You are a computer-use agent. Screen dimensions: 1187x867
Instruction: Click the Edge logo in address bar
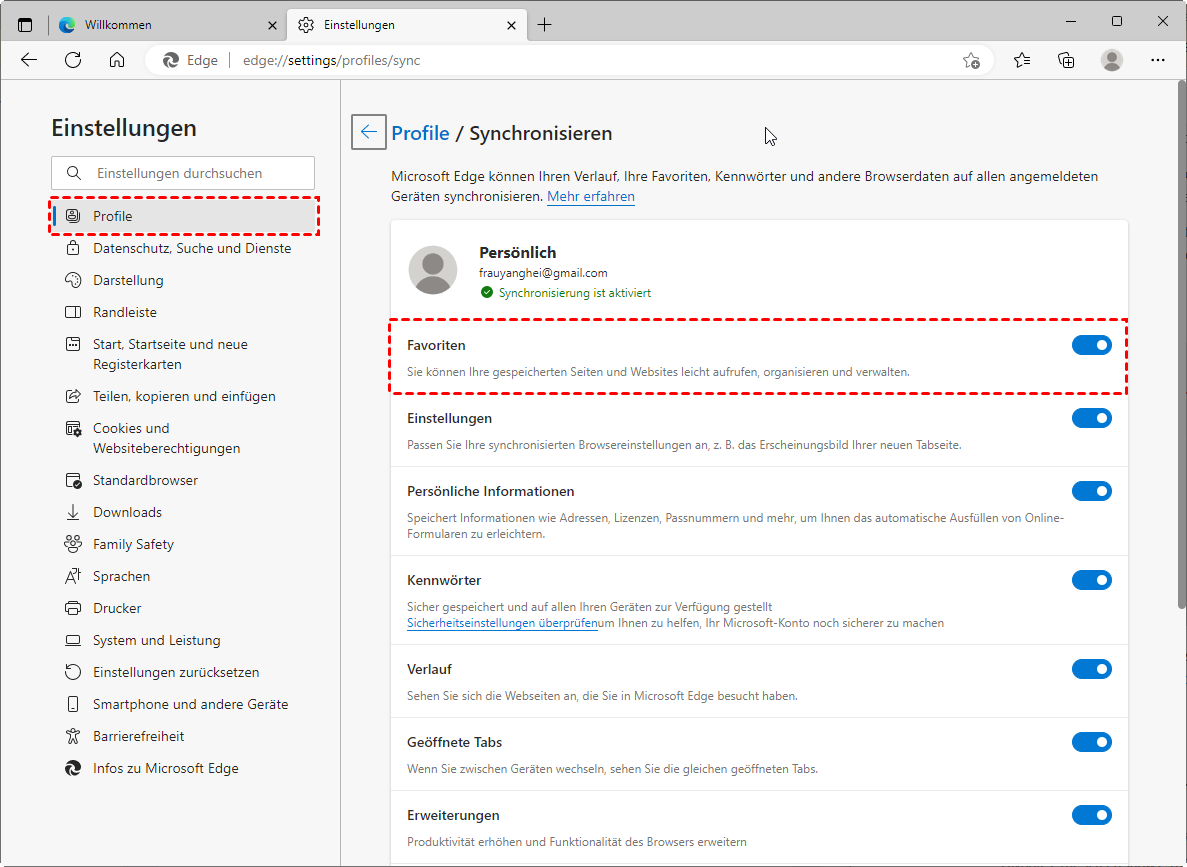pos(172,61)
